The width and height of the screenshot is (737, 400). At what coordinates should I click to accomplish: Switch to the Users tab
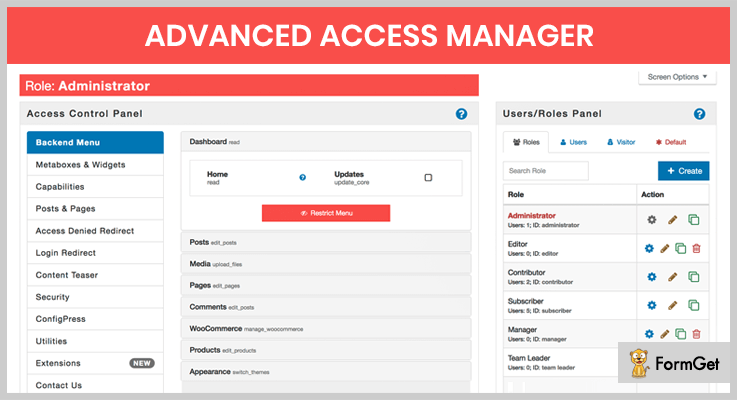(x=574, y=142)
